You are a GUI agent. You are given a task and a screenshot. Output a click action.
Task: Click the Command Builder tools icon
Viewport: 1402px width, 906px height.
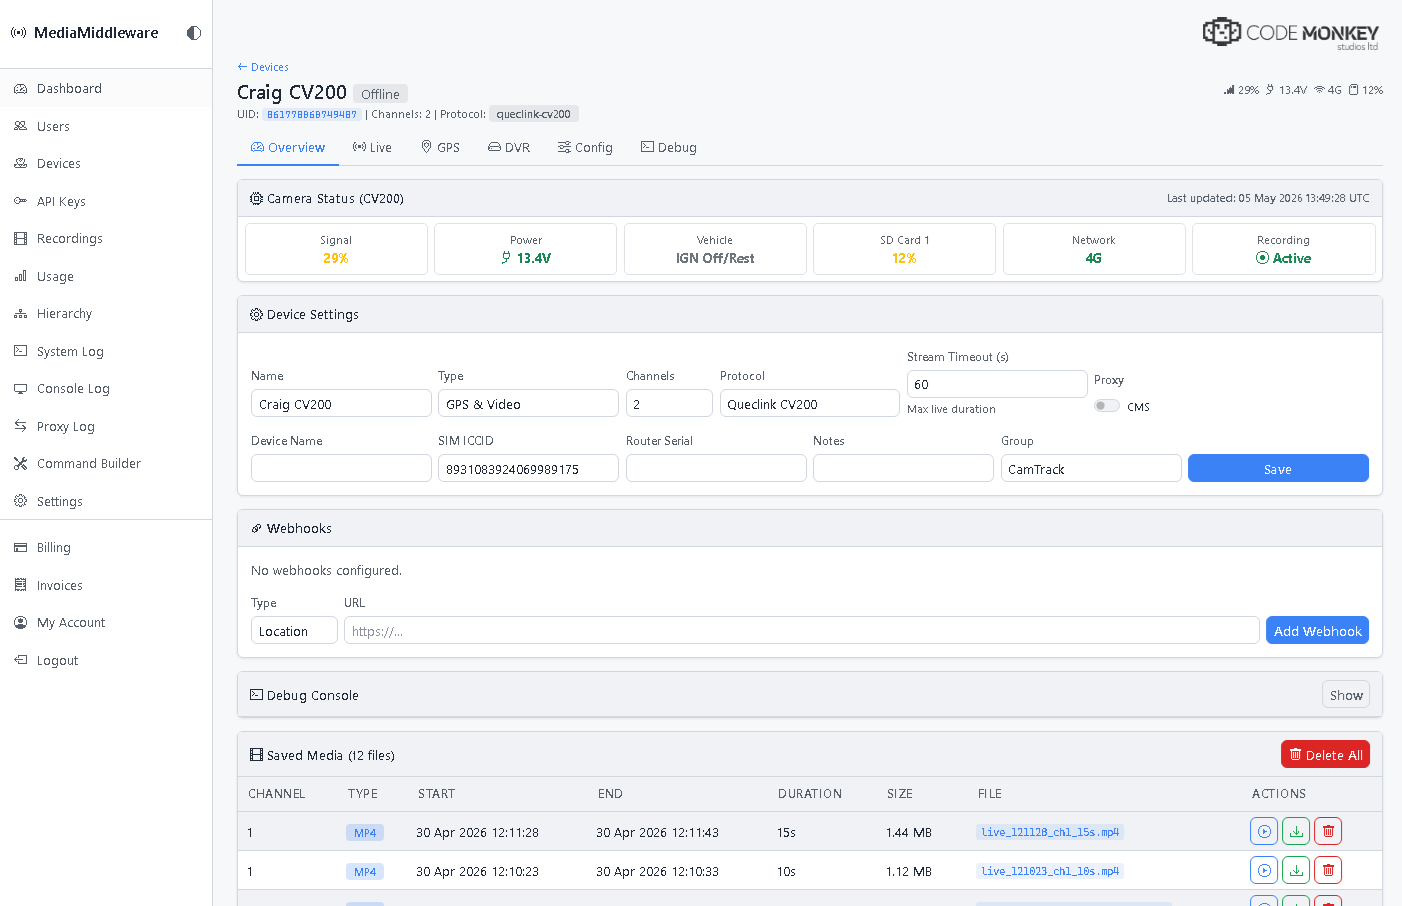[20, 463]
